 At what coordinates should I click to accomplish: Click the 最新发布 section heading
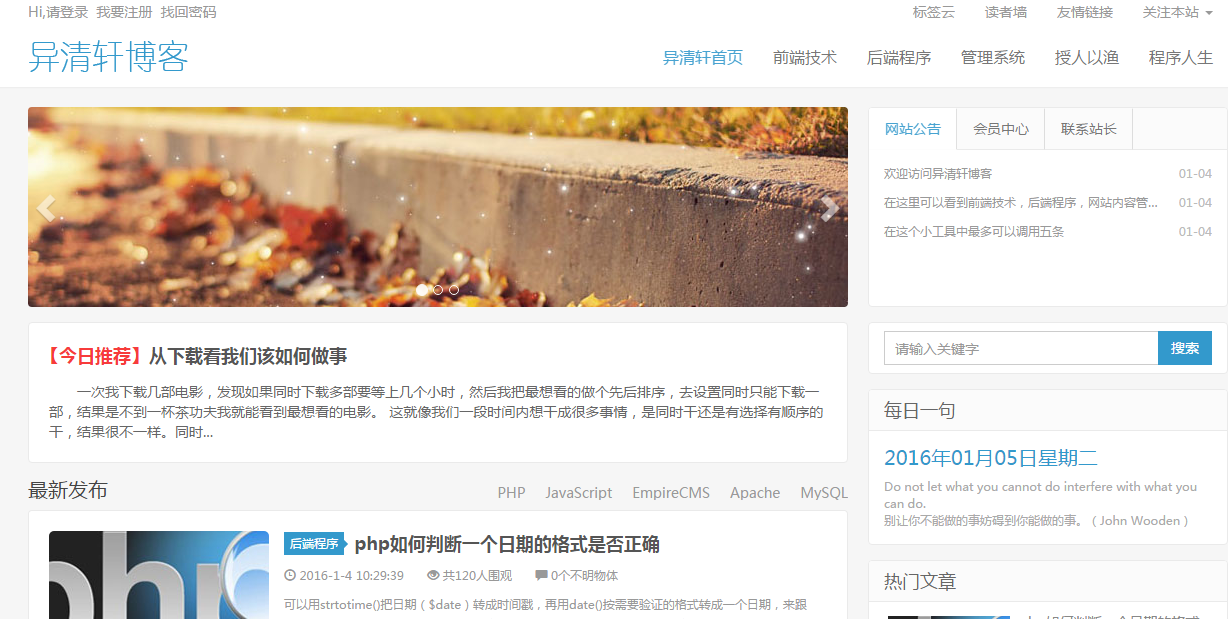68,491
